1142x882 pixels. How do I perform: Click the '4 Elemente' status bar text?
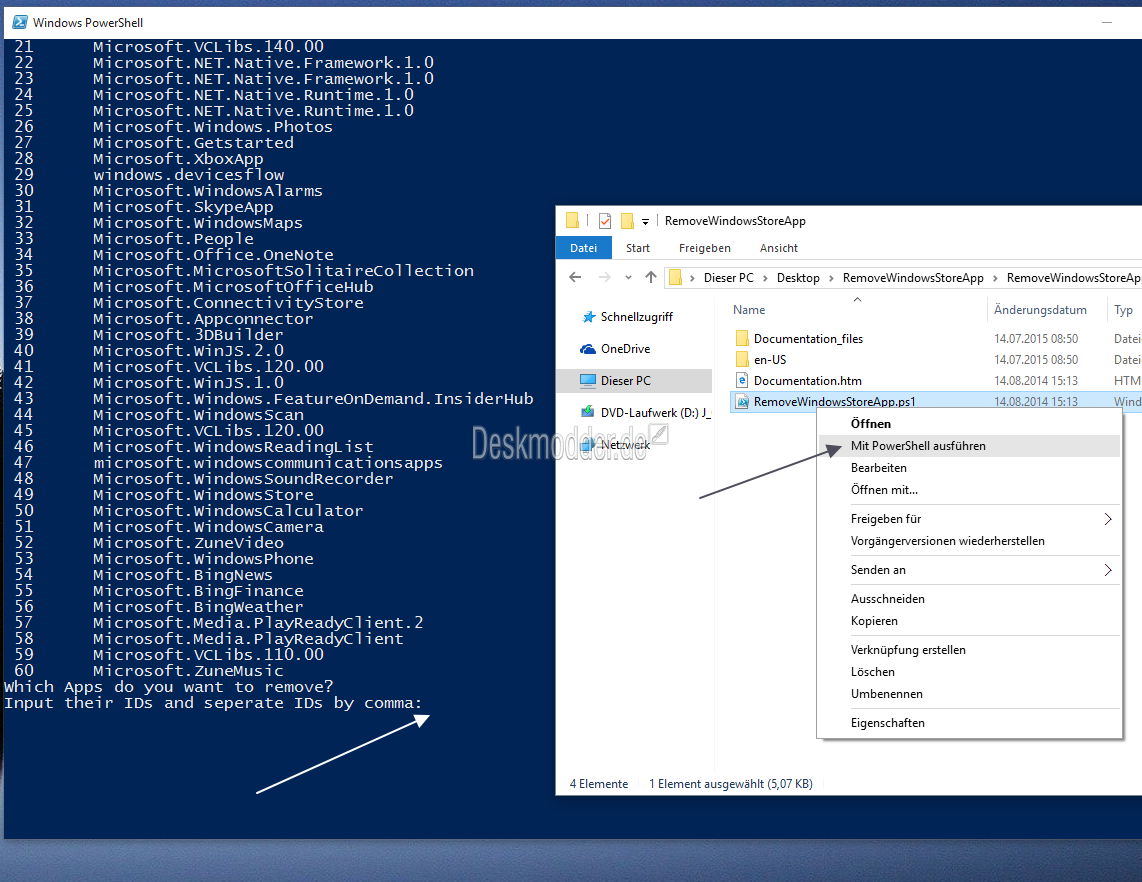point(599,784)
